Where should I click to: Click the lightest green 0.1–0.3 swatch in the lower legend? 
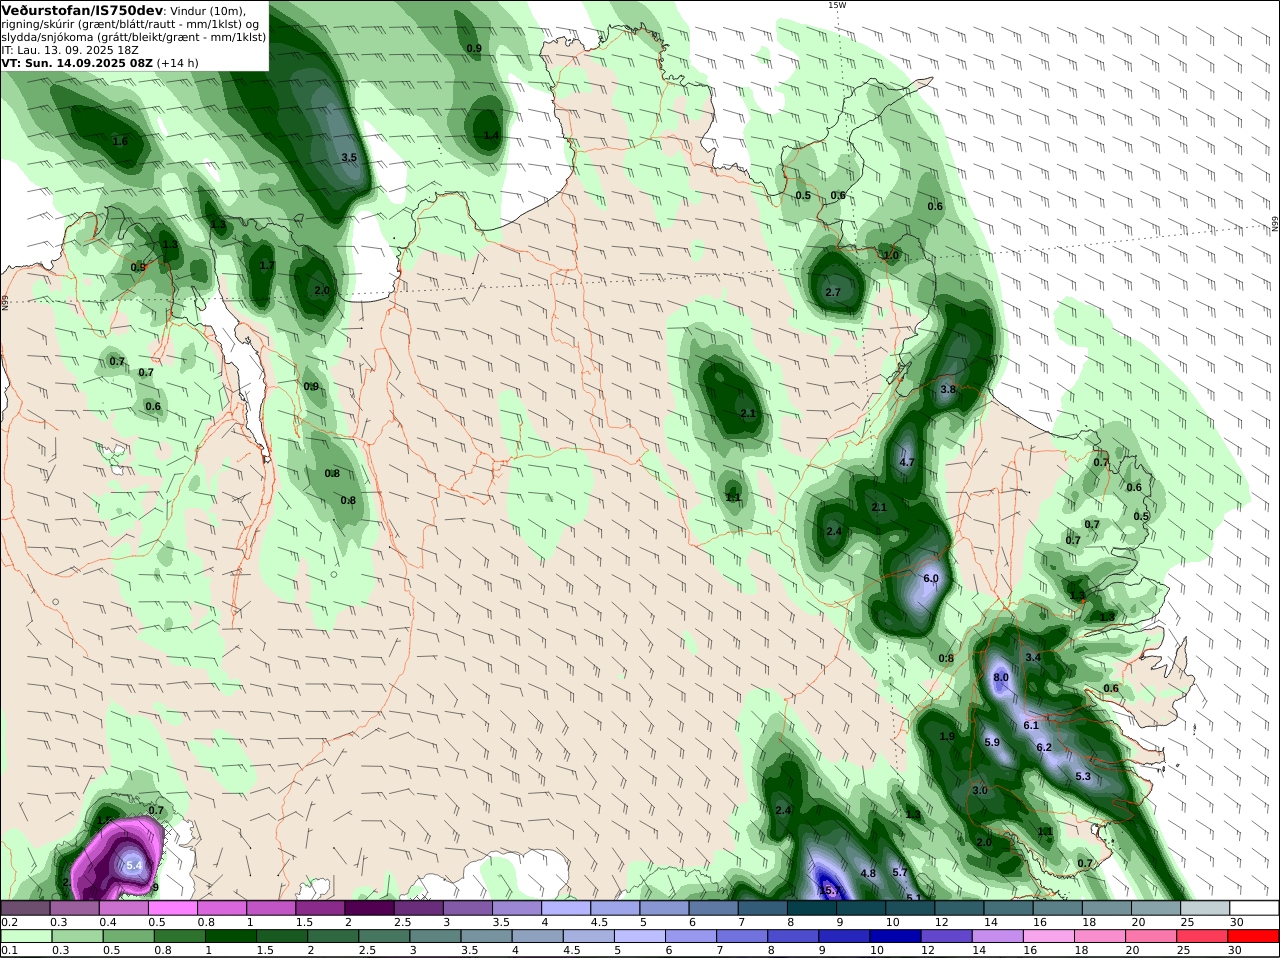pyautogui.click(x=25, y=936)
